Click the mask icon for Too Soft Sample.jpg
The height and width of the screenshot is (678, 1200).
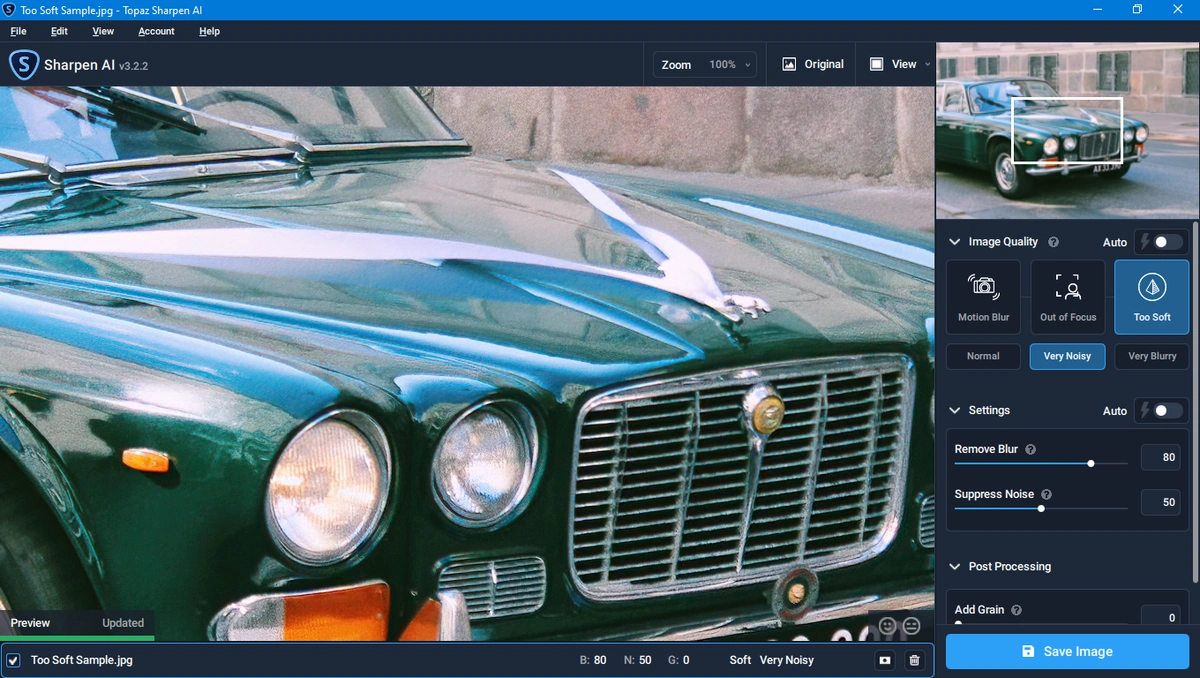click(x=885, y=660)
